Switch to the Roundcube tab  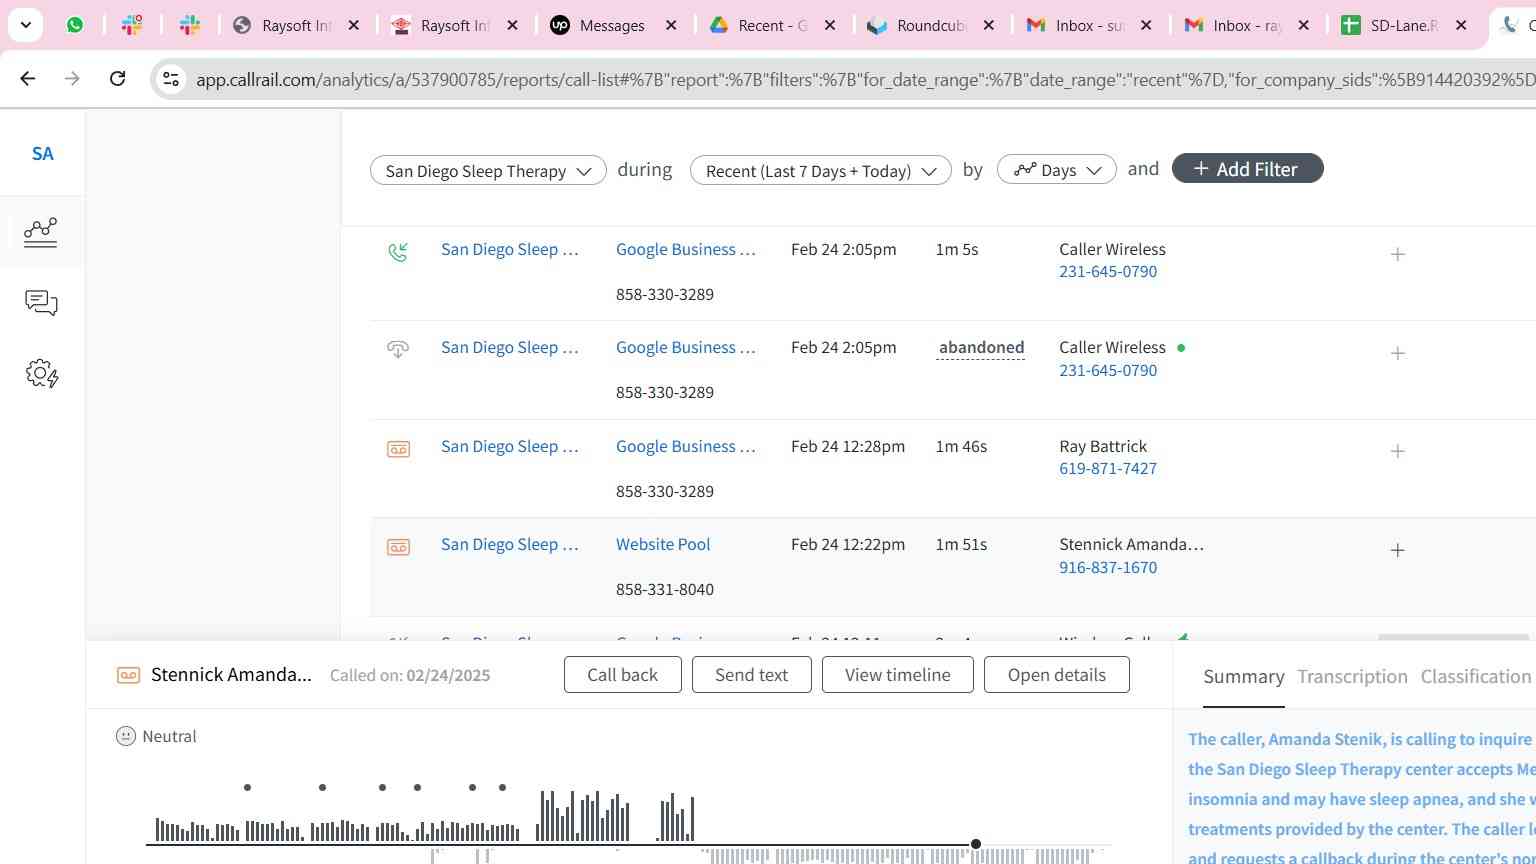[919, 25]
